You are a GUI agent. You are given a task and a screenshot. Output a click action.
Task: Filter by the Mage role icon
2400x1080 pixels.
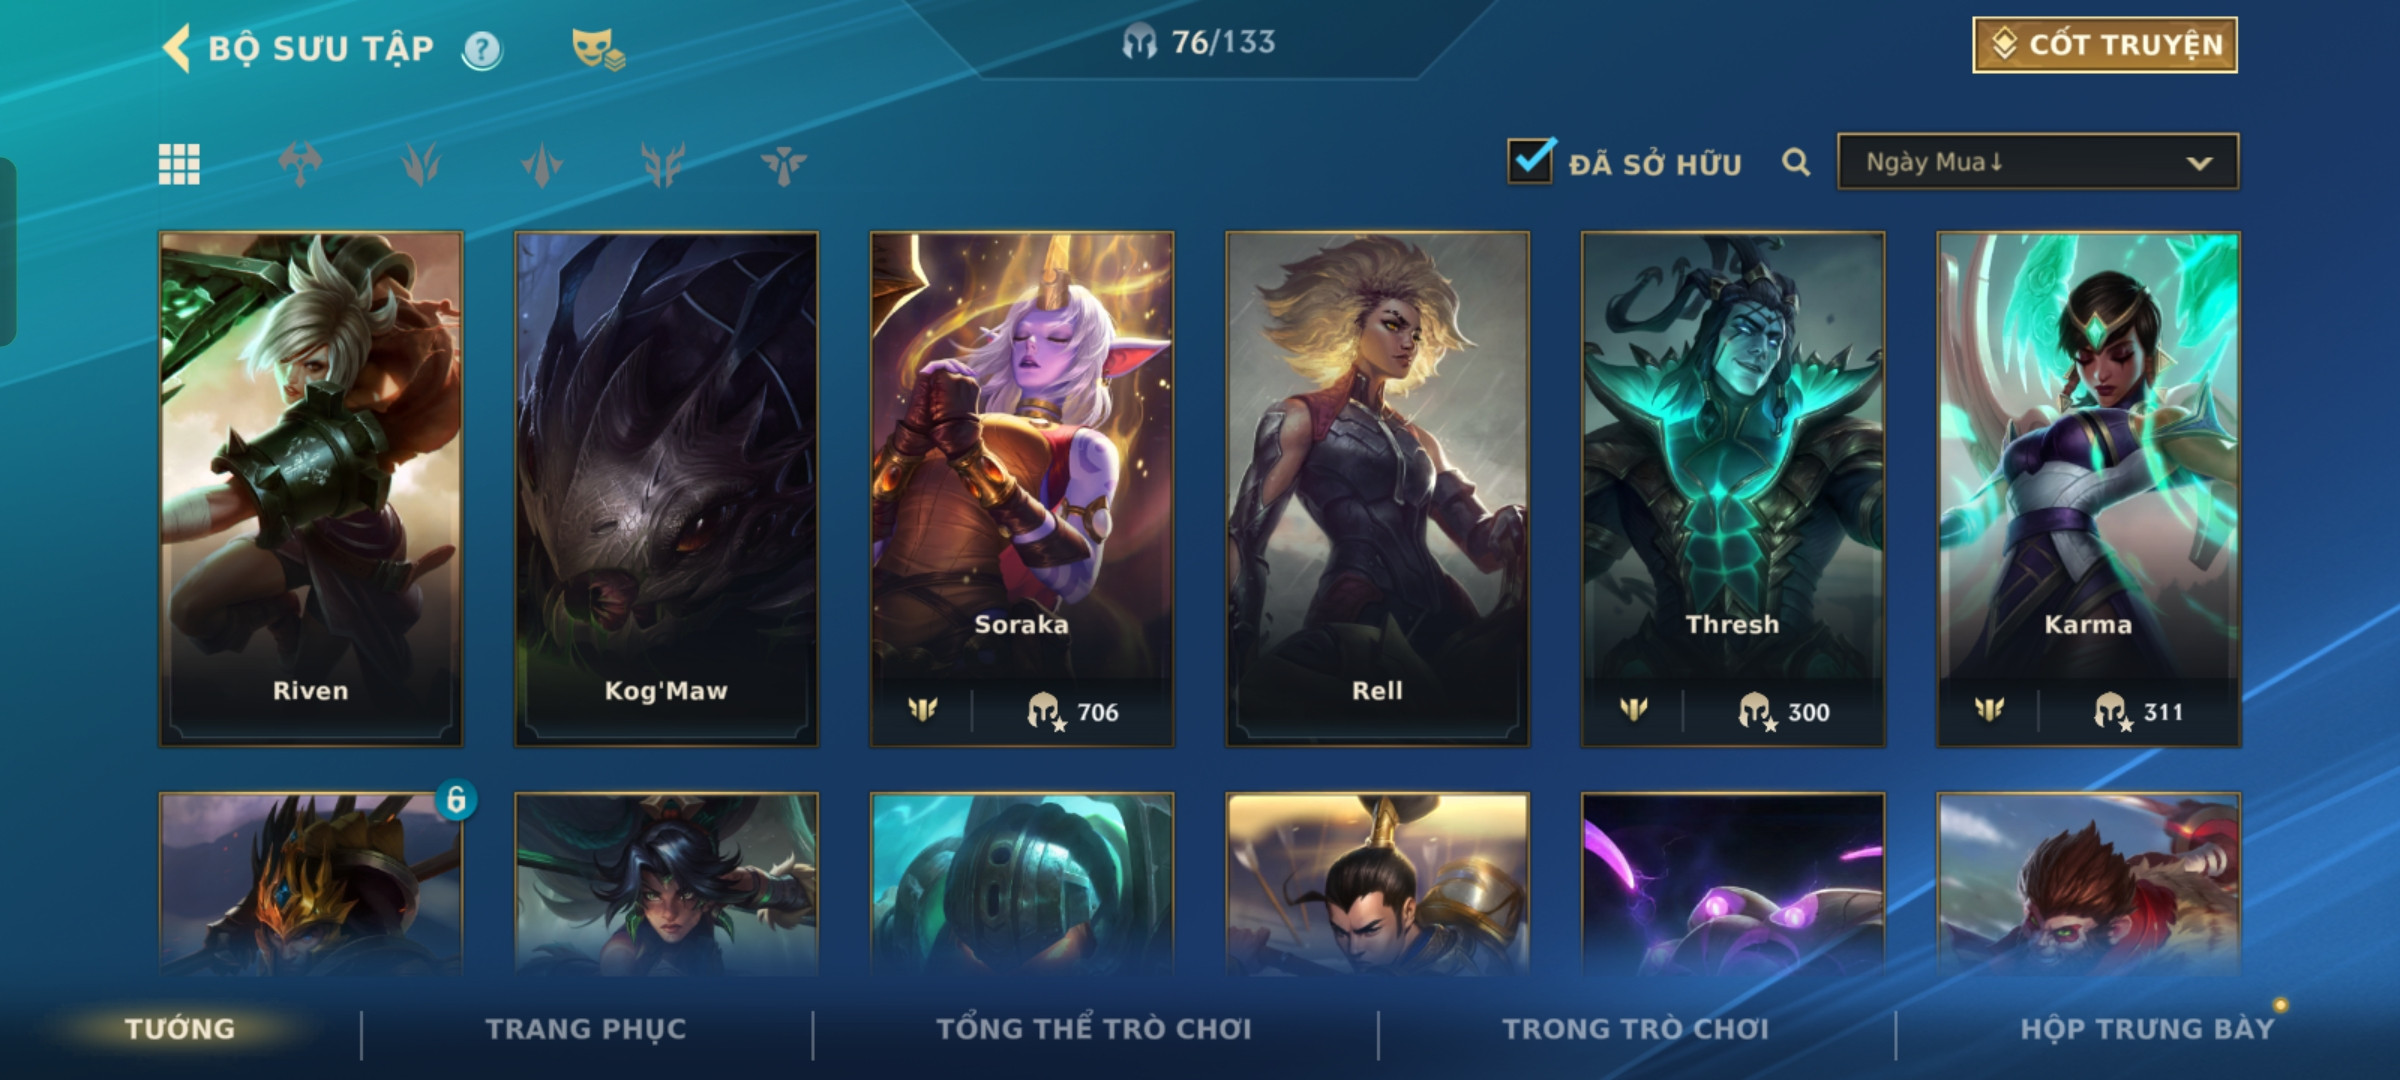[x=421, y=164]
